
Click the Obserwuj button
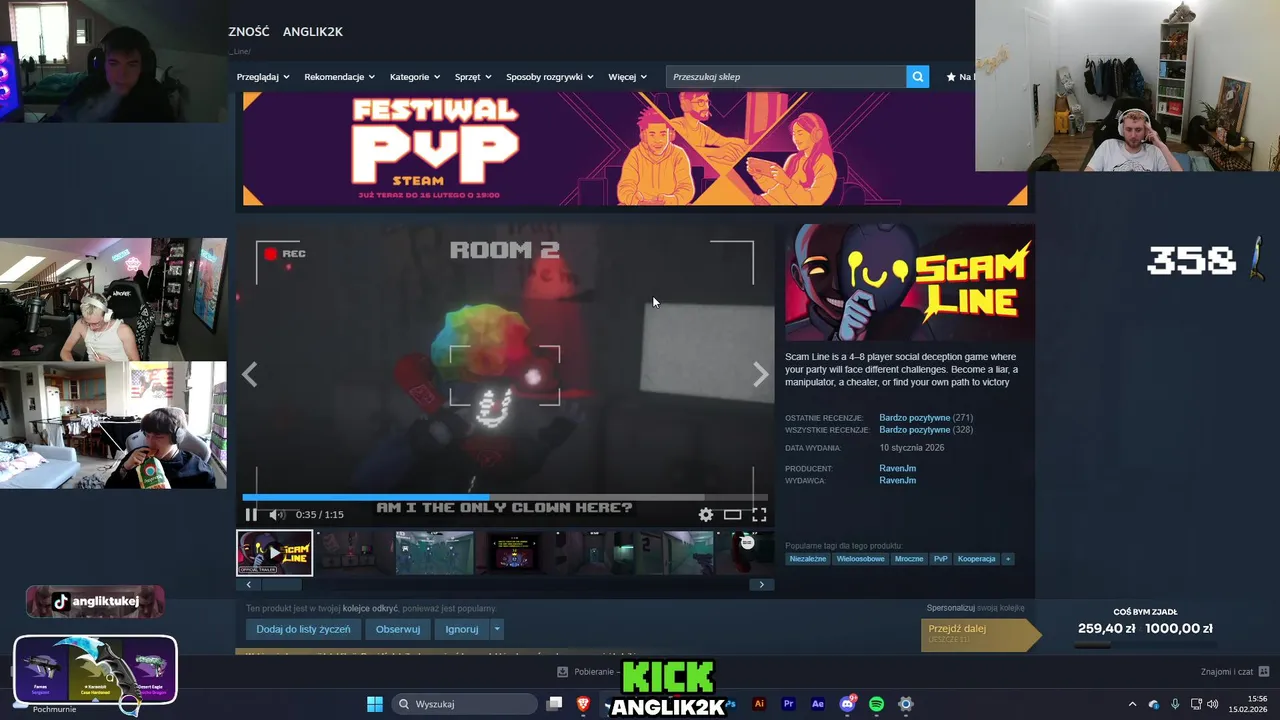[398, 629]
